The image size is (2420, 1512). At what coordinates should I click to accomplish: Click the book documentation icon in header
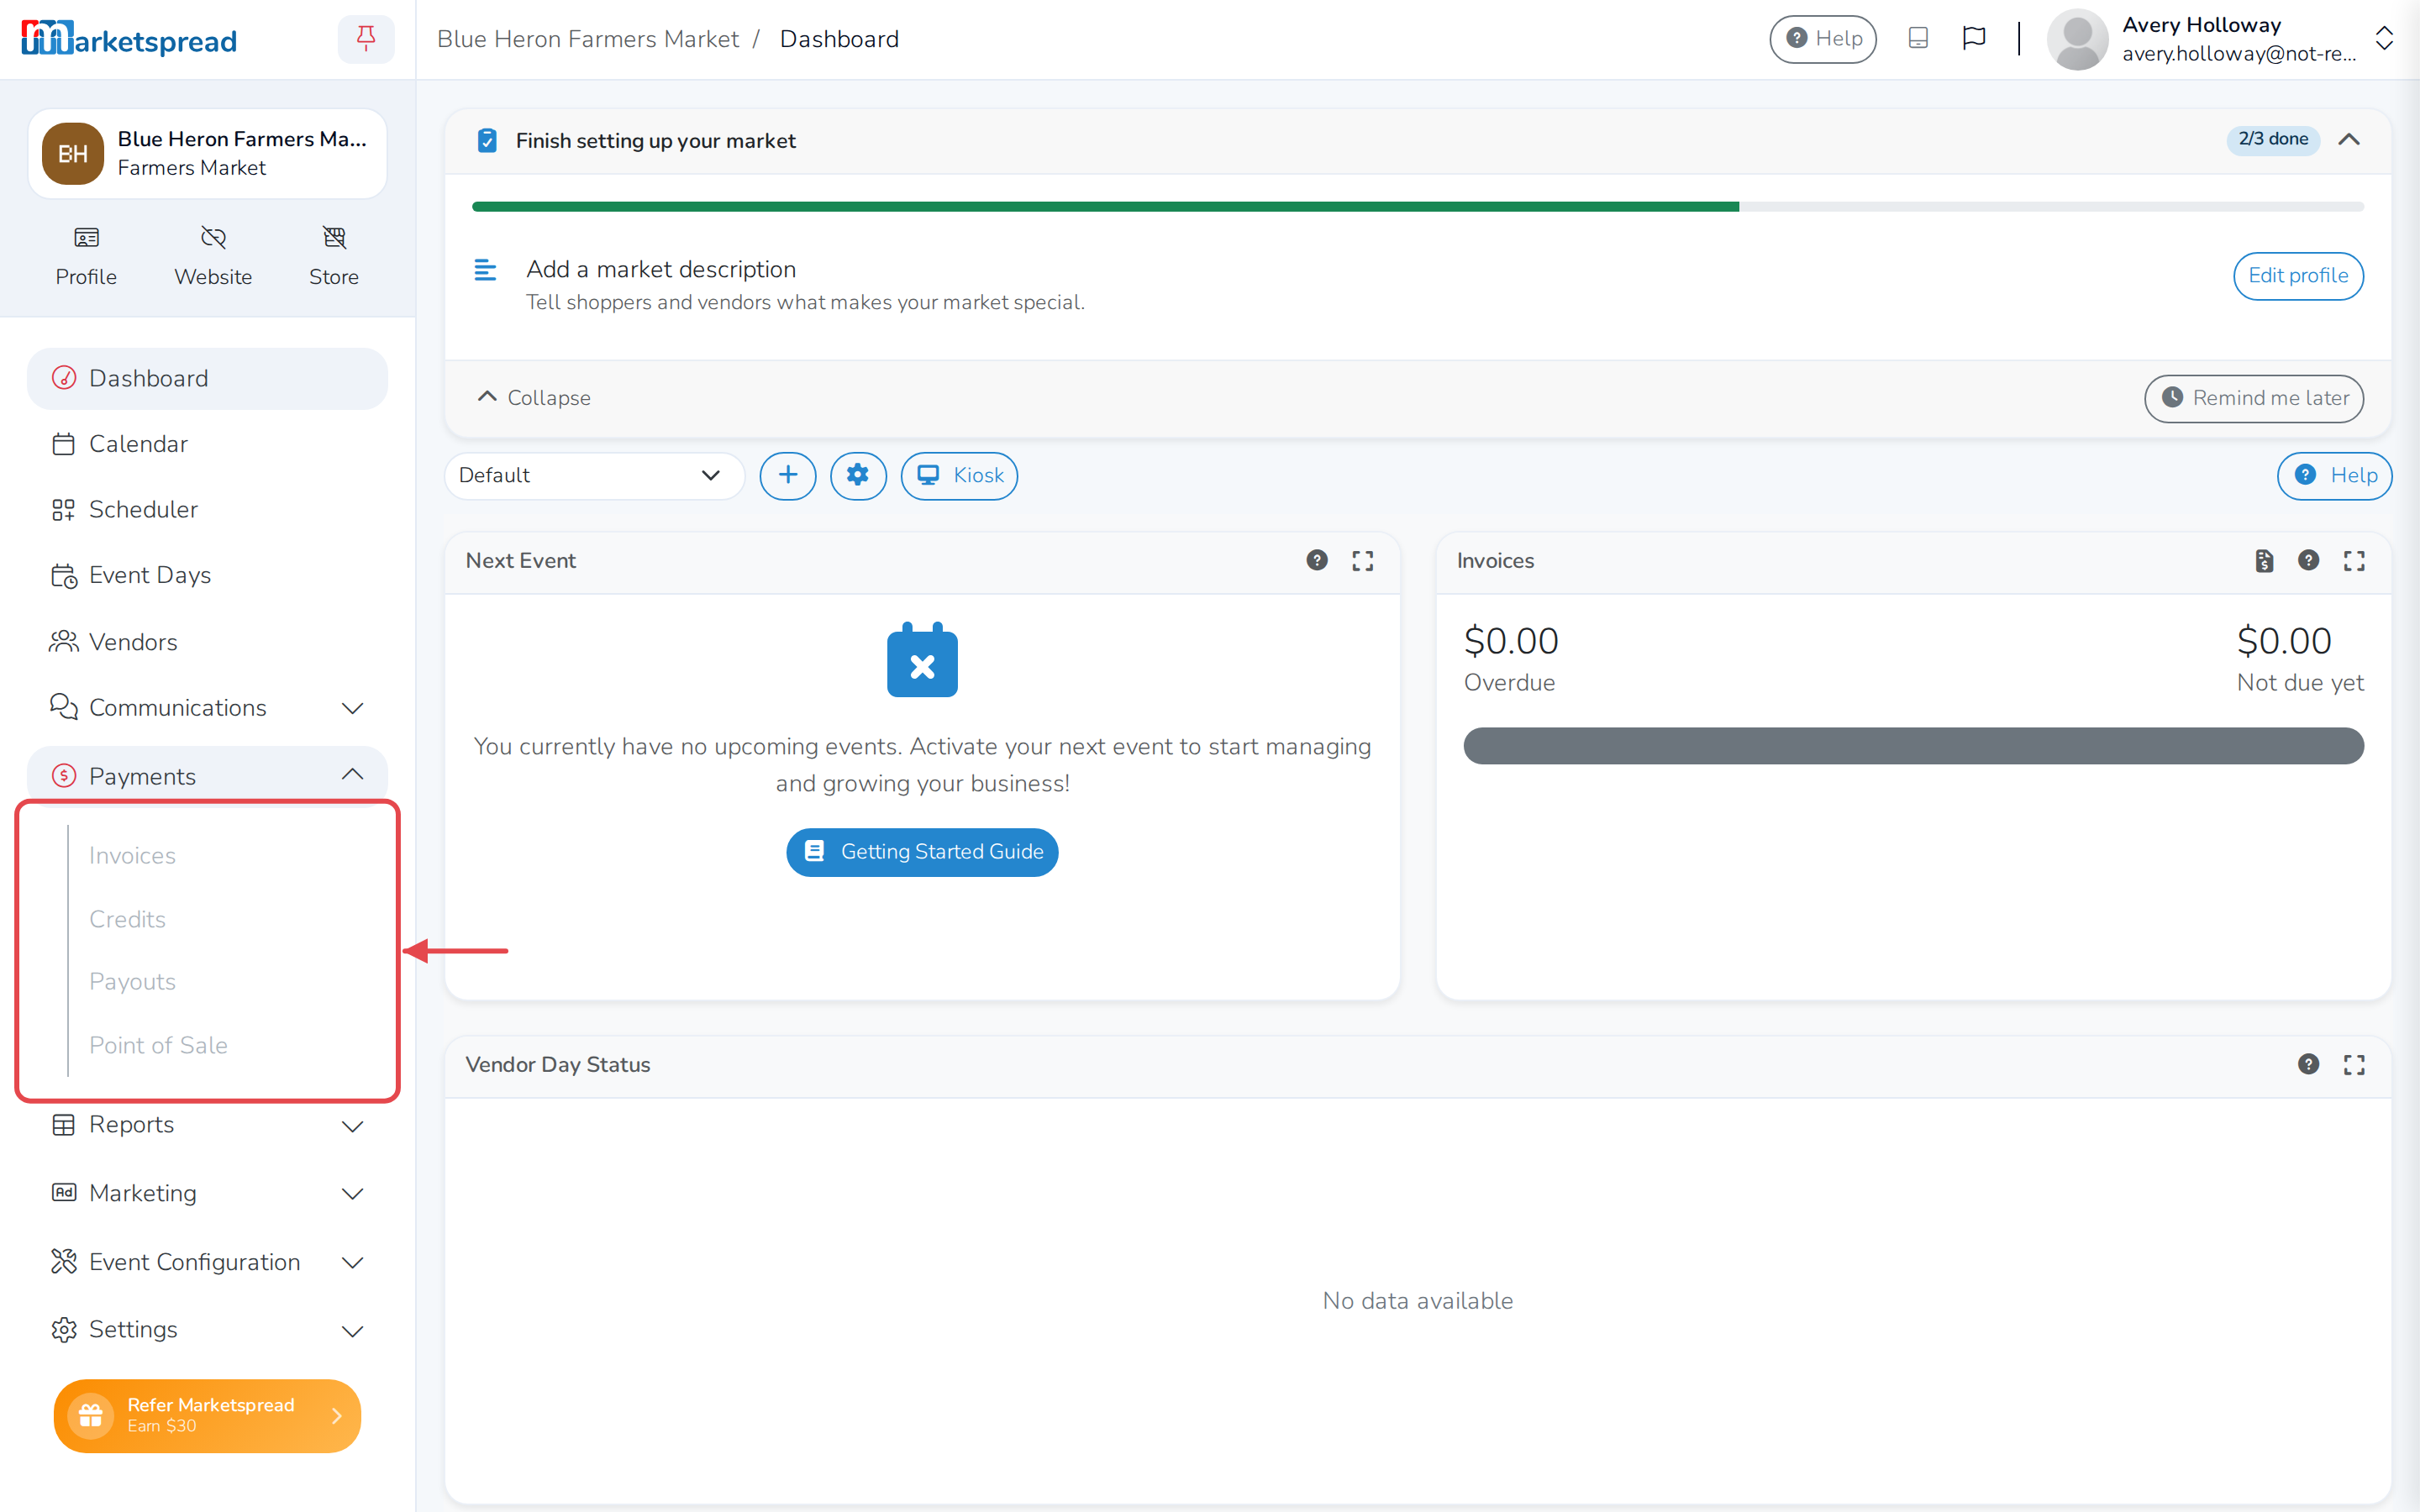pyautogui.click(x=1917, y=38)
